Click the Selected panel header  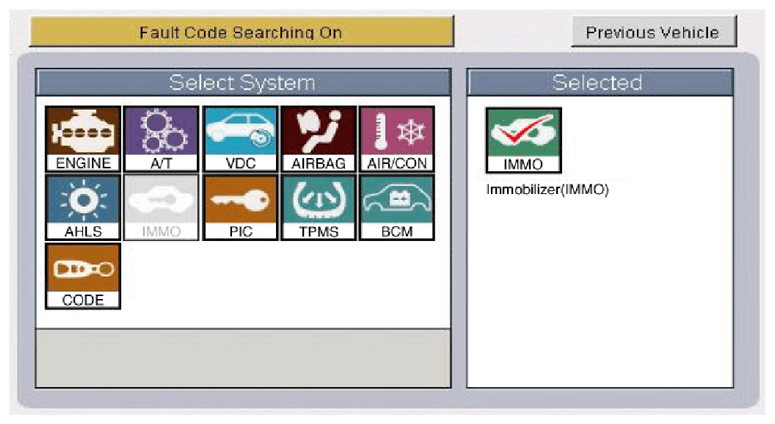(598, 82)
